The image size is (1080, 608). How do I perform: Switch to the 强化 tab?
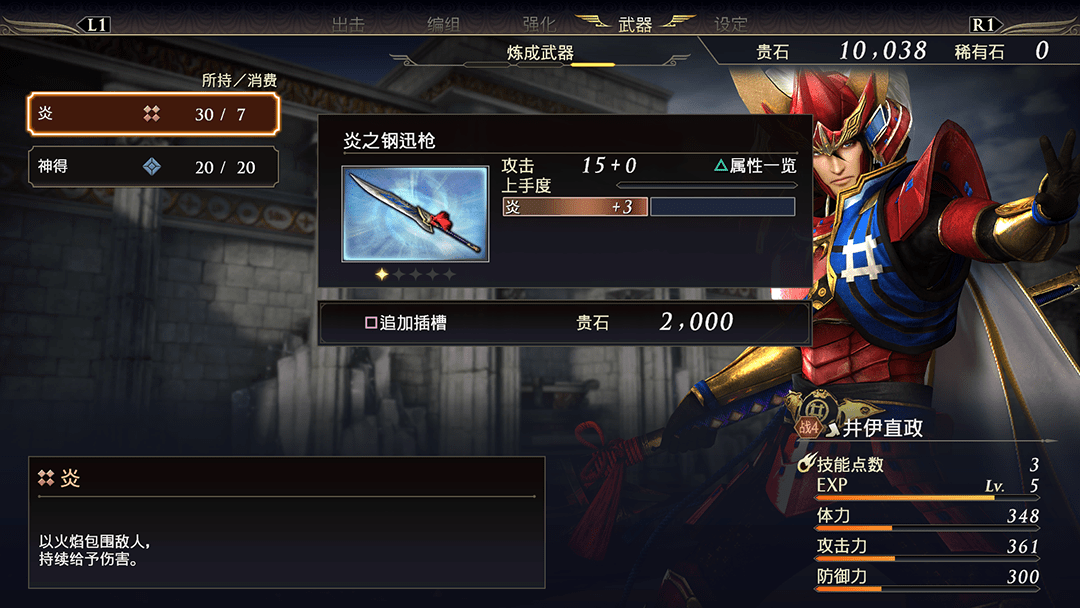pos(539,25)
